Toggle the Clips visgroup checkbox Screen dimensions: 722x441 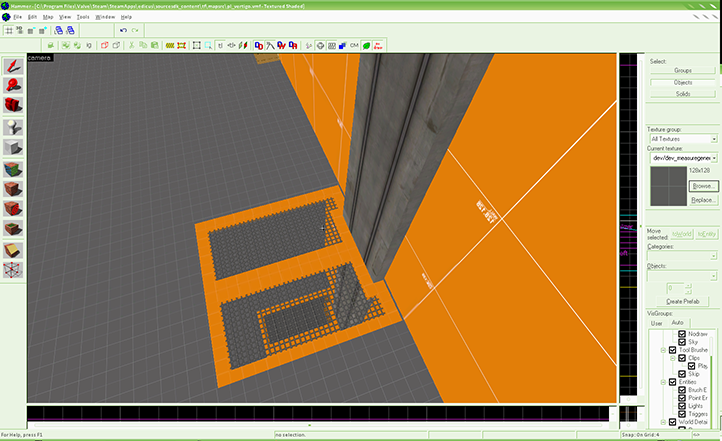point(682,358)
